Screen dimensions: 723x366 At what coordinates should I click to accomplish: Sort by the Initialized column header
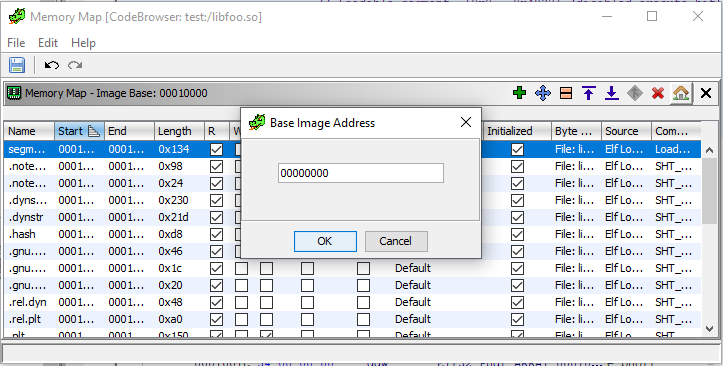[x=517, y=131]
